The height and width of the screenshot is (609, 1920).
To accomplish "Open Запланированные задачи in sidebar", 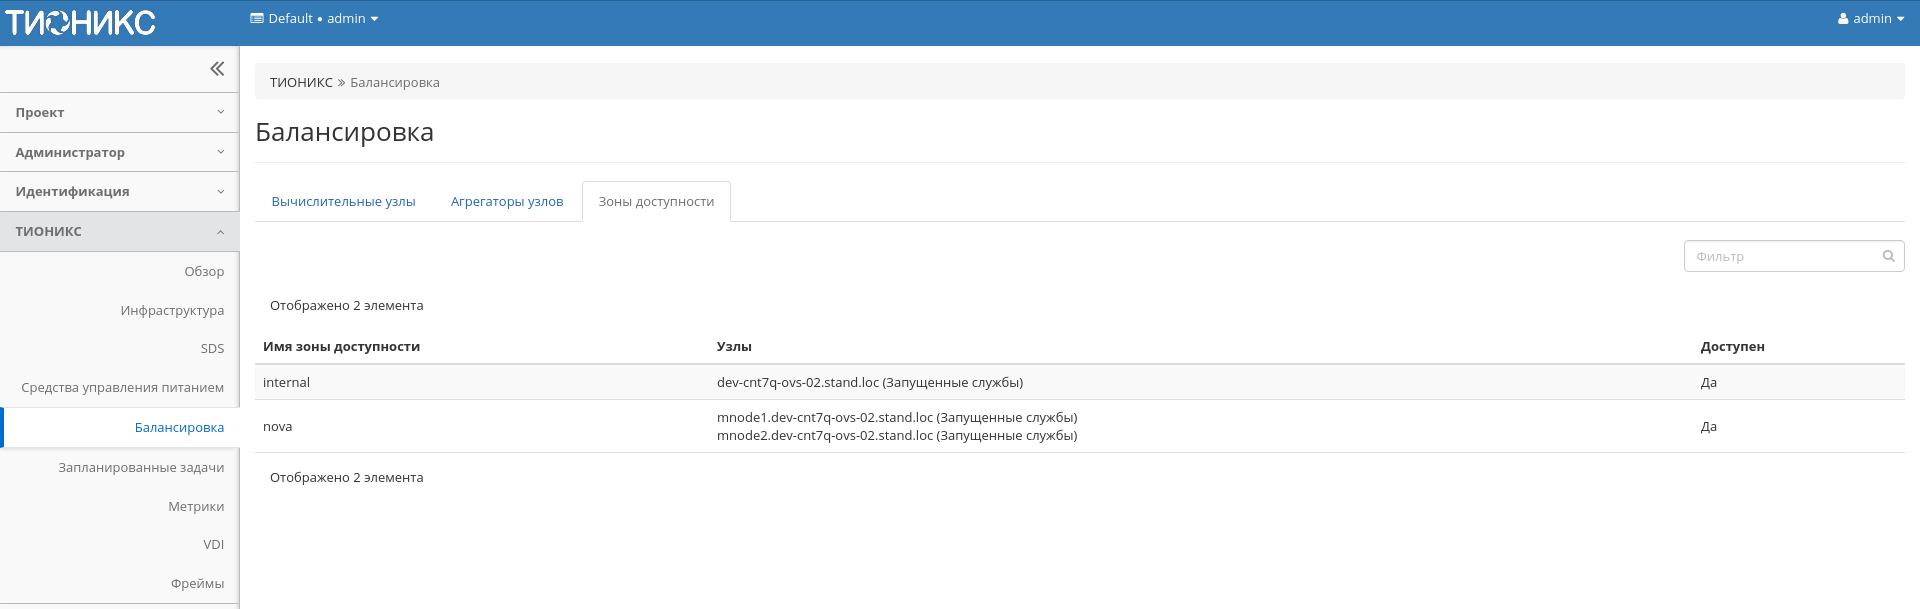I will point(141,468).
